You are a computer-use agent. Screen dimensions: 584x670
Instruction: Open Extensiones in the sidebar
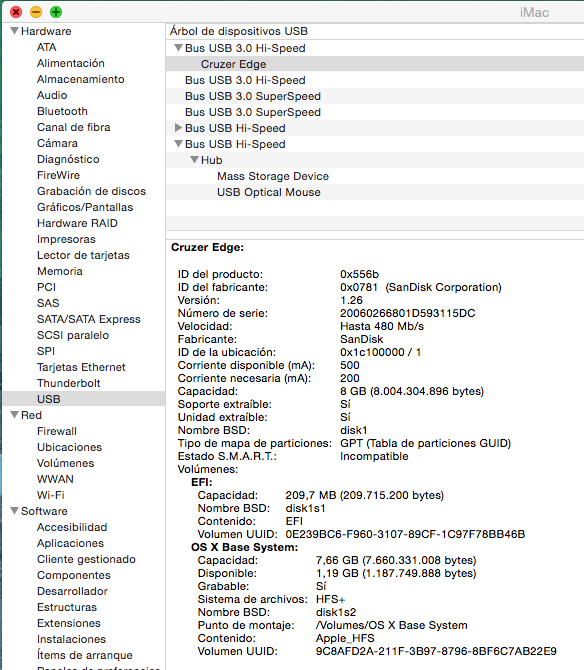coord(68,623)
